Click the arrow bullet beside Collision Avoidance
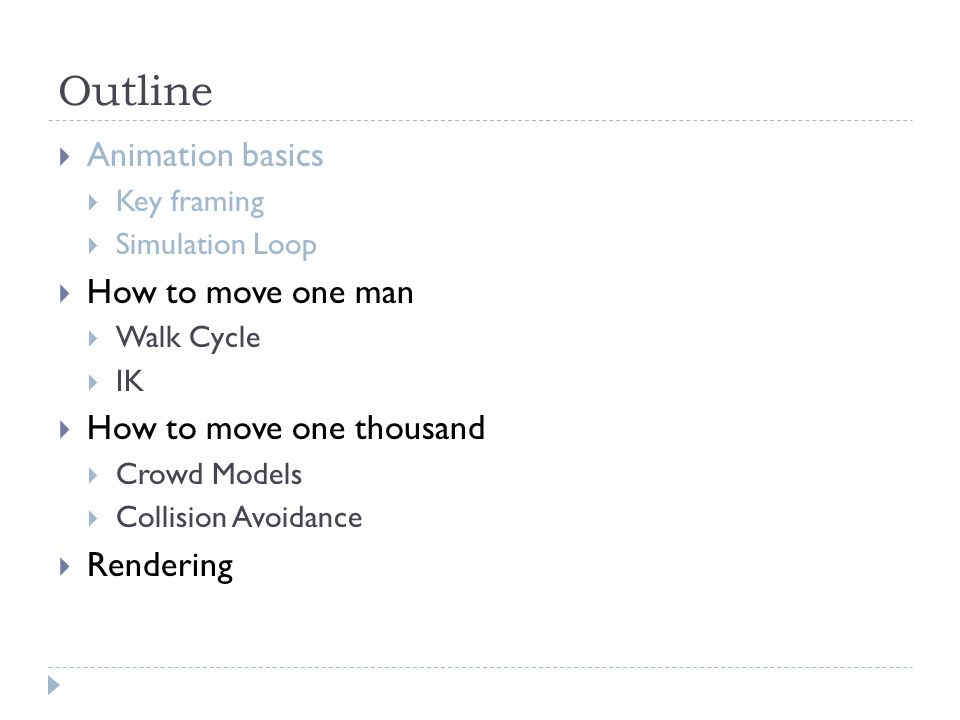Viewport: 960px width, 720px height. (93, 519)
